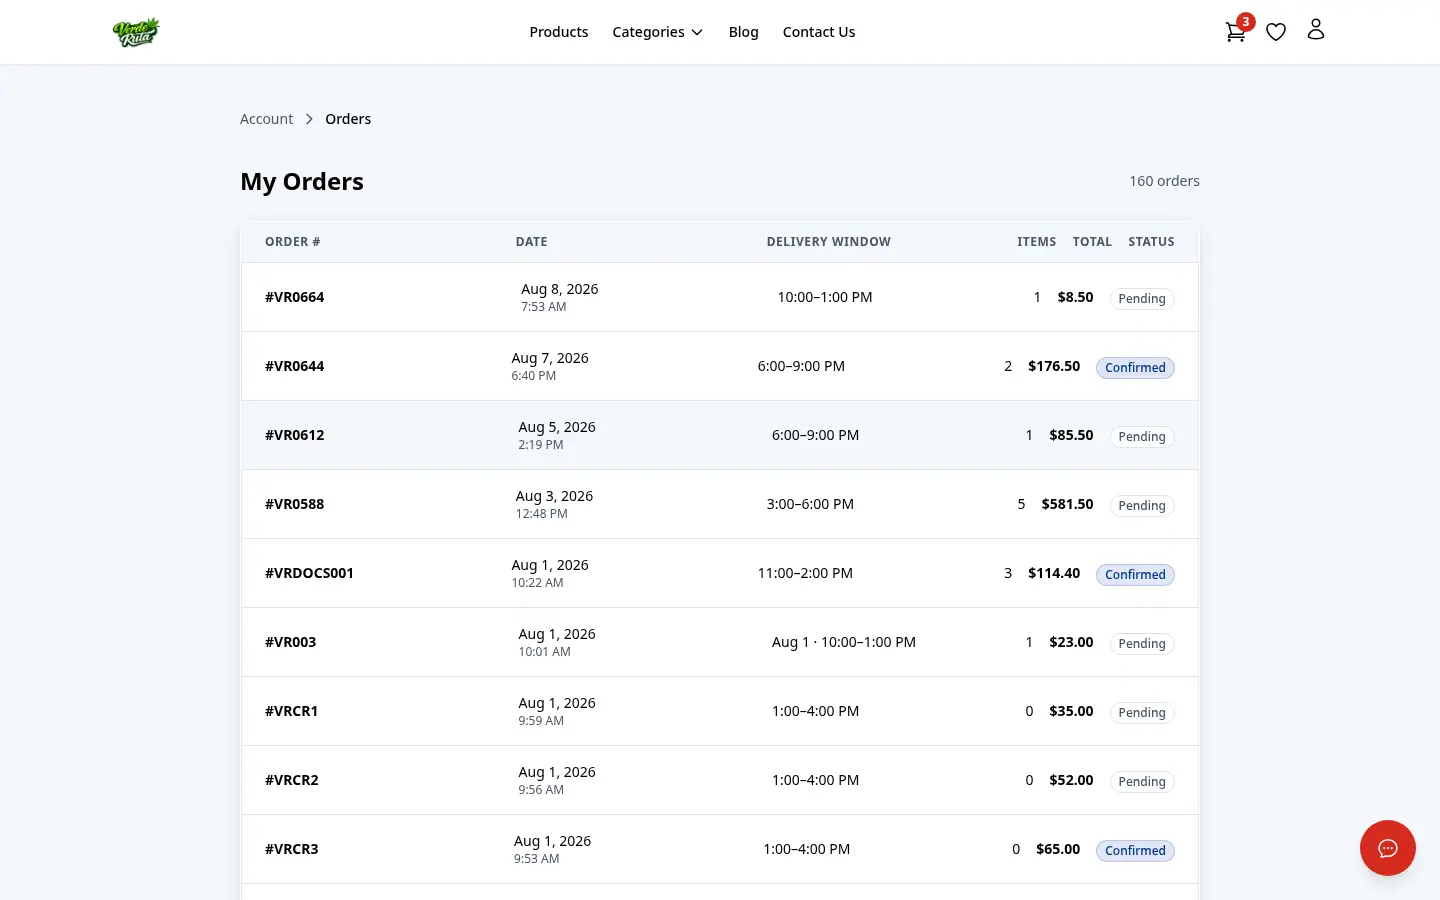Viewport: 1440px width, 900px height.
Task: Open order #VRCR3
Action: pos(720,849)
